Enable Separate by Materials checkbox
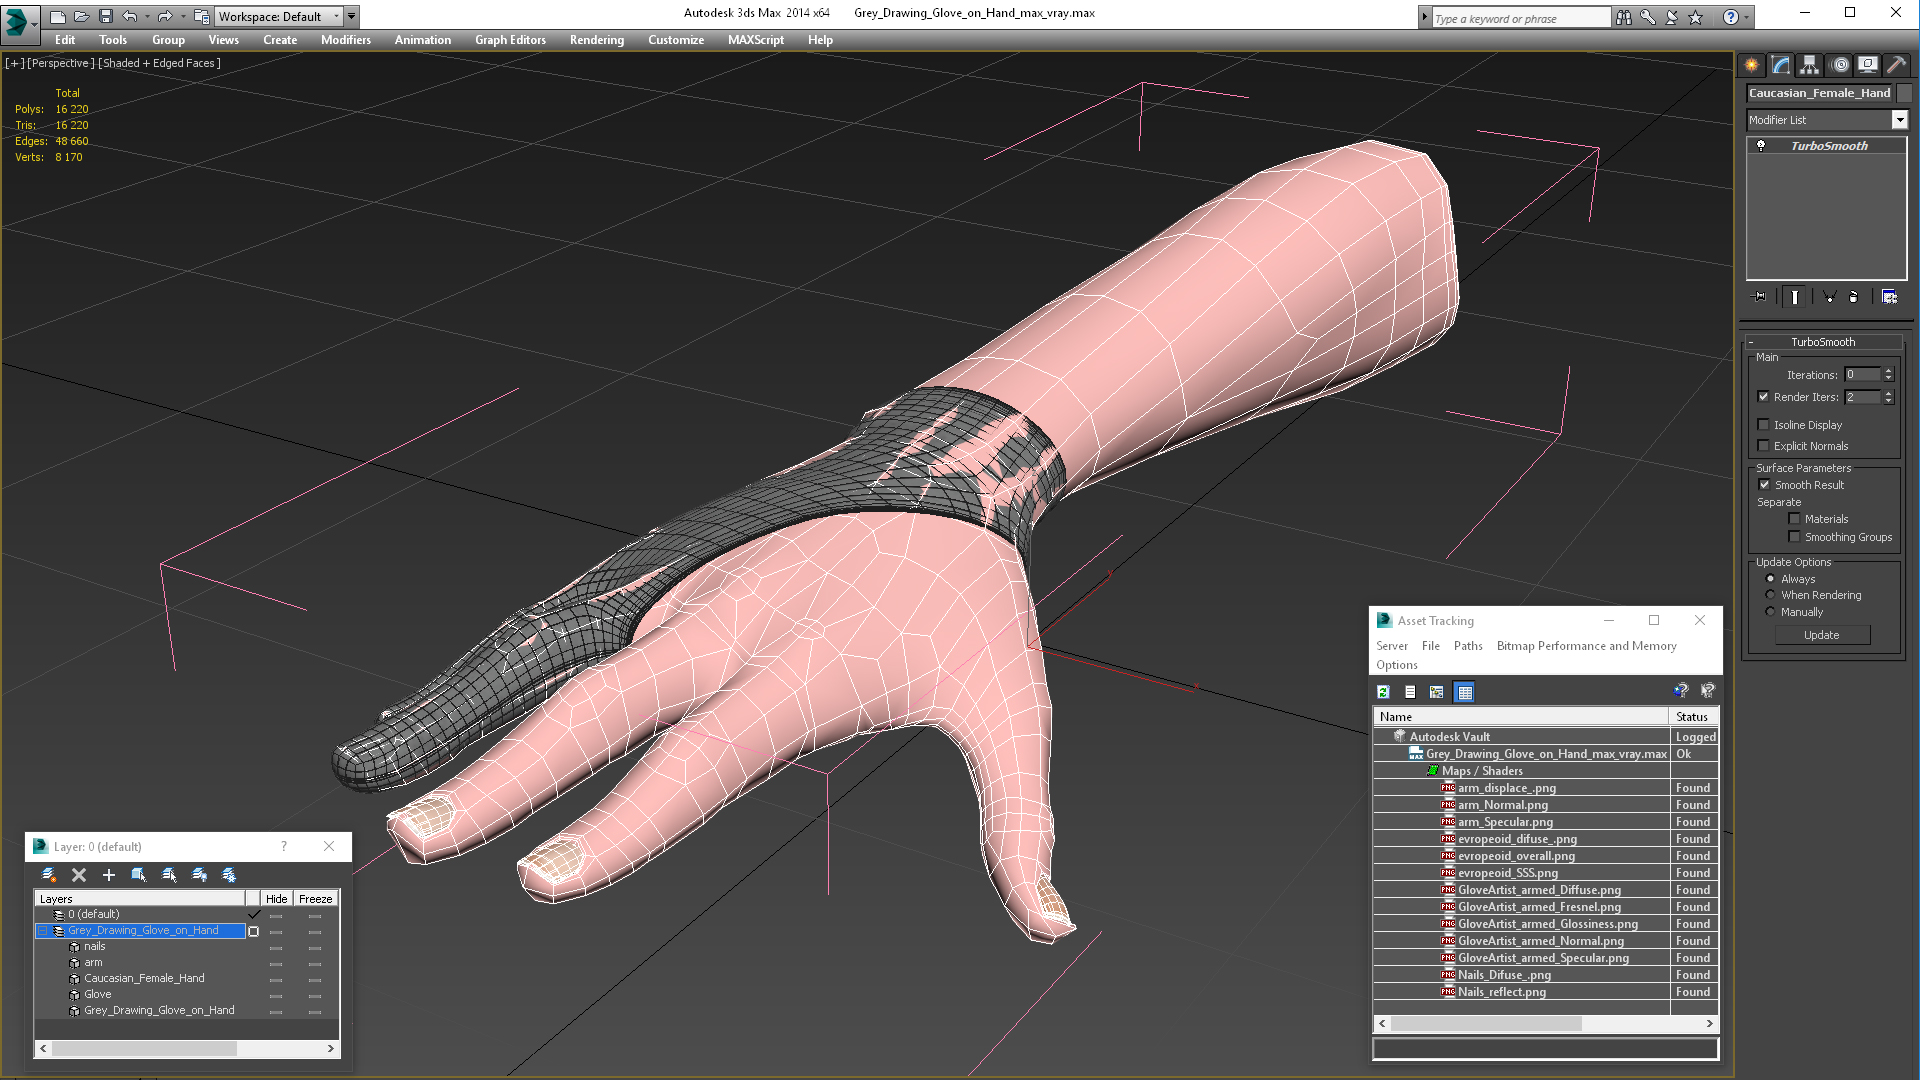This screenshot has width=1920, height=1080. [x=1794, y=519]
